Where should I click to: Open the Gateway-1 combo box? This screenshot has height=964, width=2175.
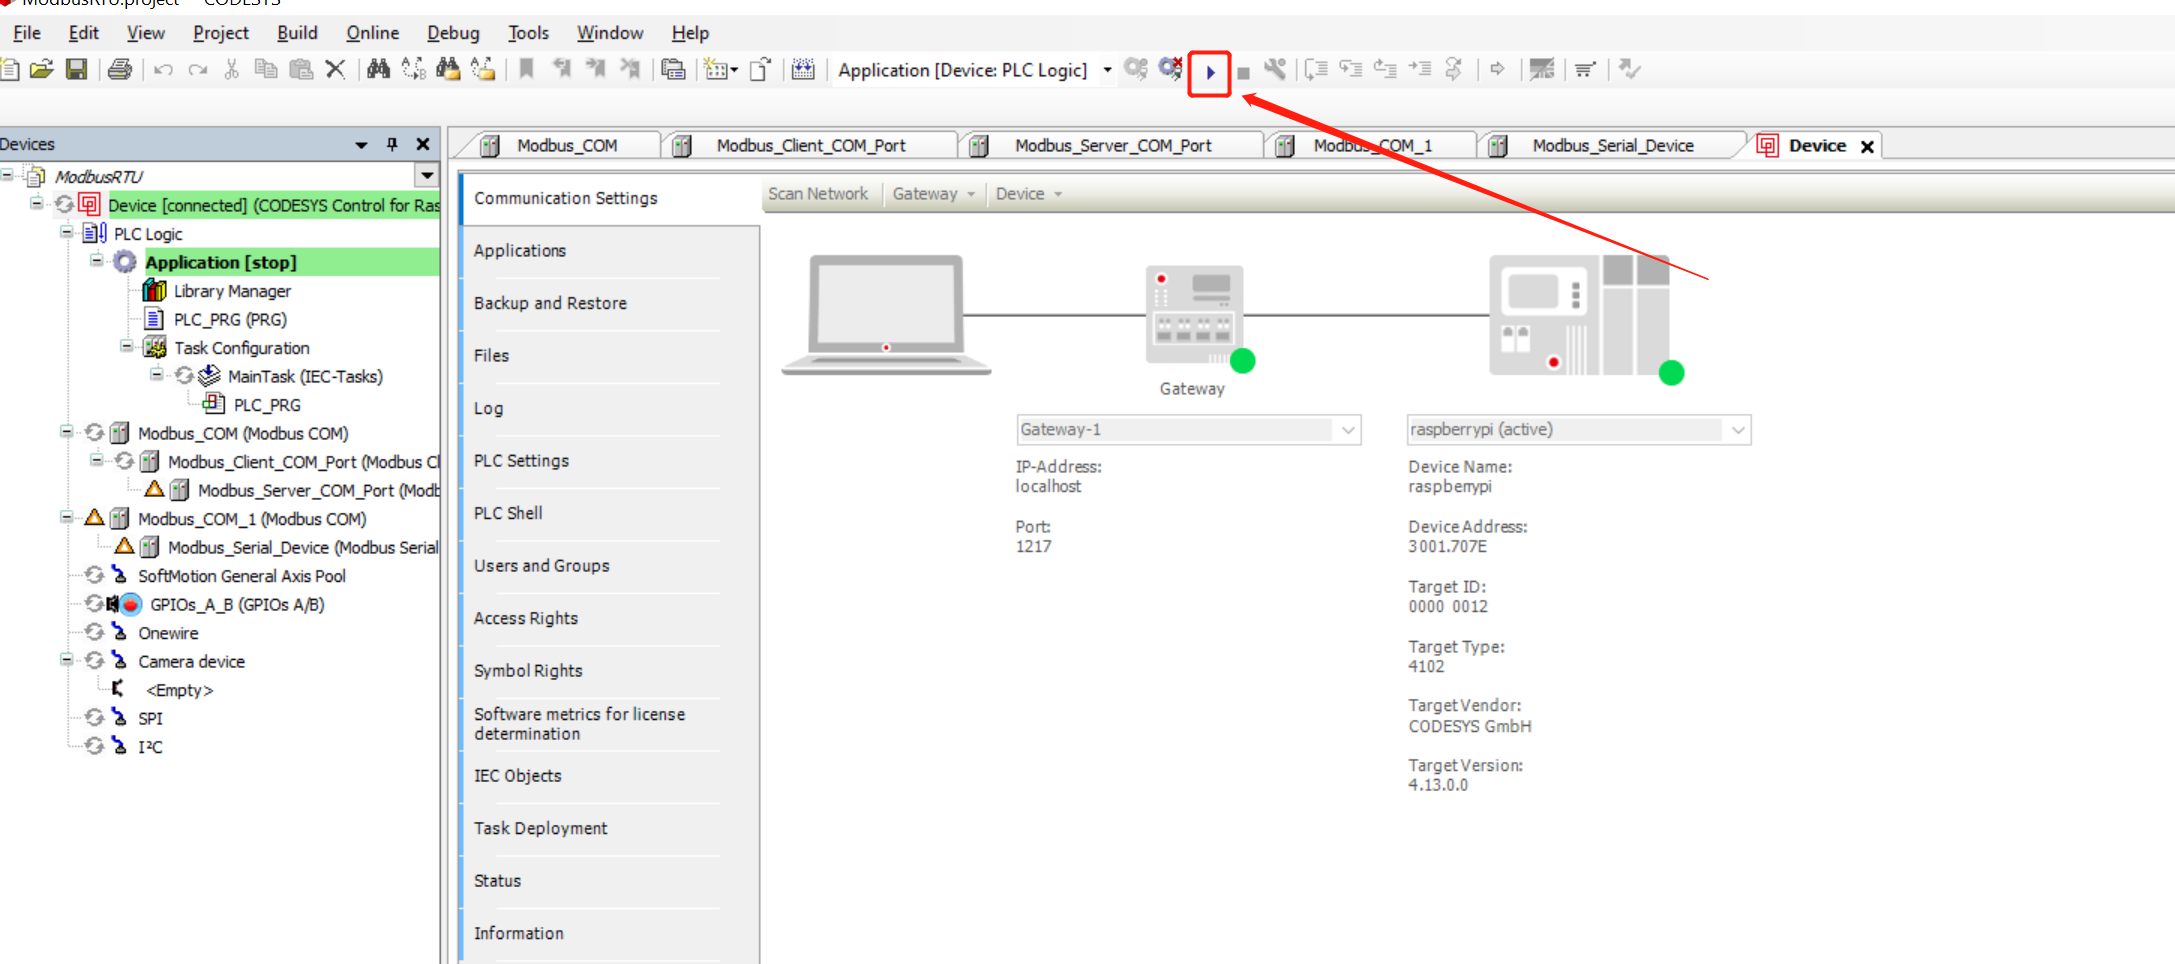point(1189,429)
